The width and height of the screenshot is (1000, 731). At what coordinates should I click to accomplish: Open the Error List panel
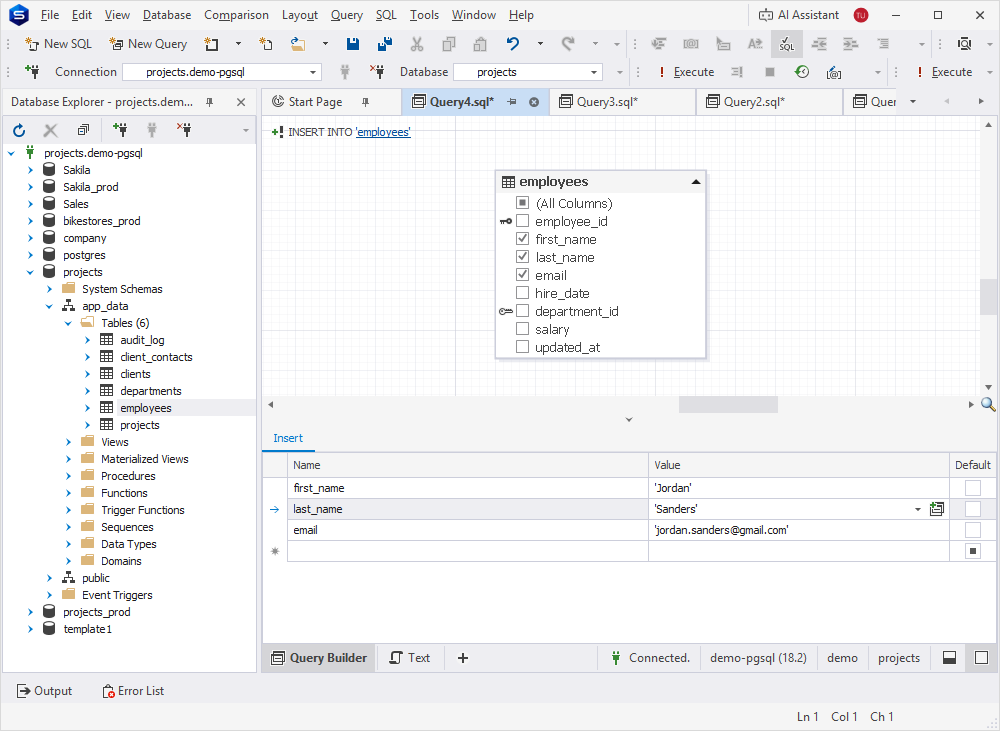pos(133,691)
